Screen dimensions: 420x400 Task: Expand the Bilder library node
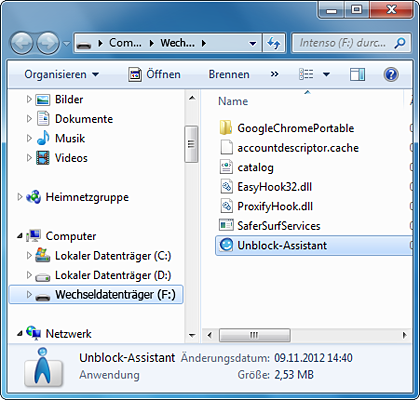coord(29,99)
